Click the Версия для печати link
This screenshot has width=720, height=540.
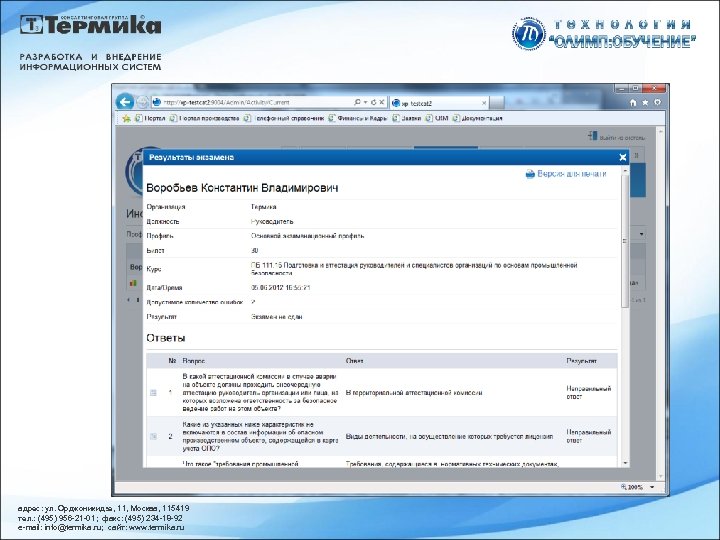(x=572, y=174)
